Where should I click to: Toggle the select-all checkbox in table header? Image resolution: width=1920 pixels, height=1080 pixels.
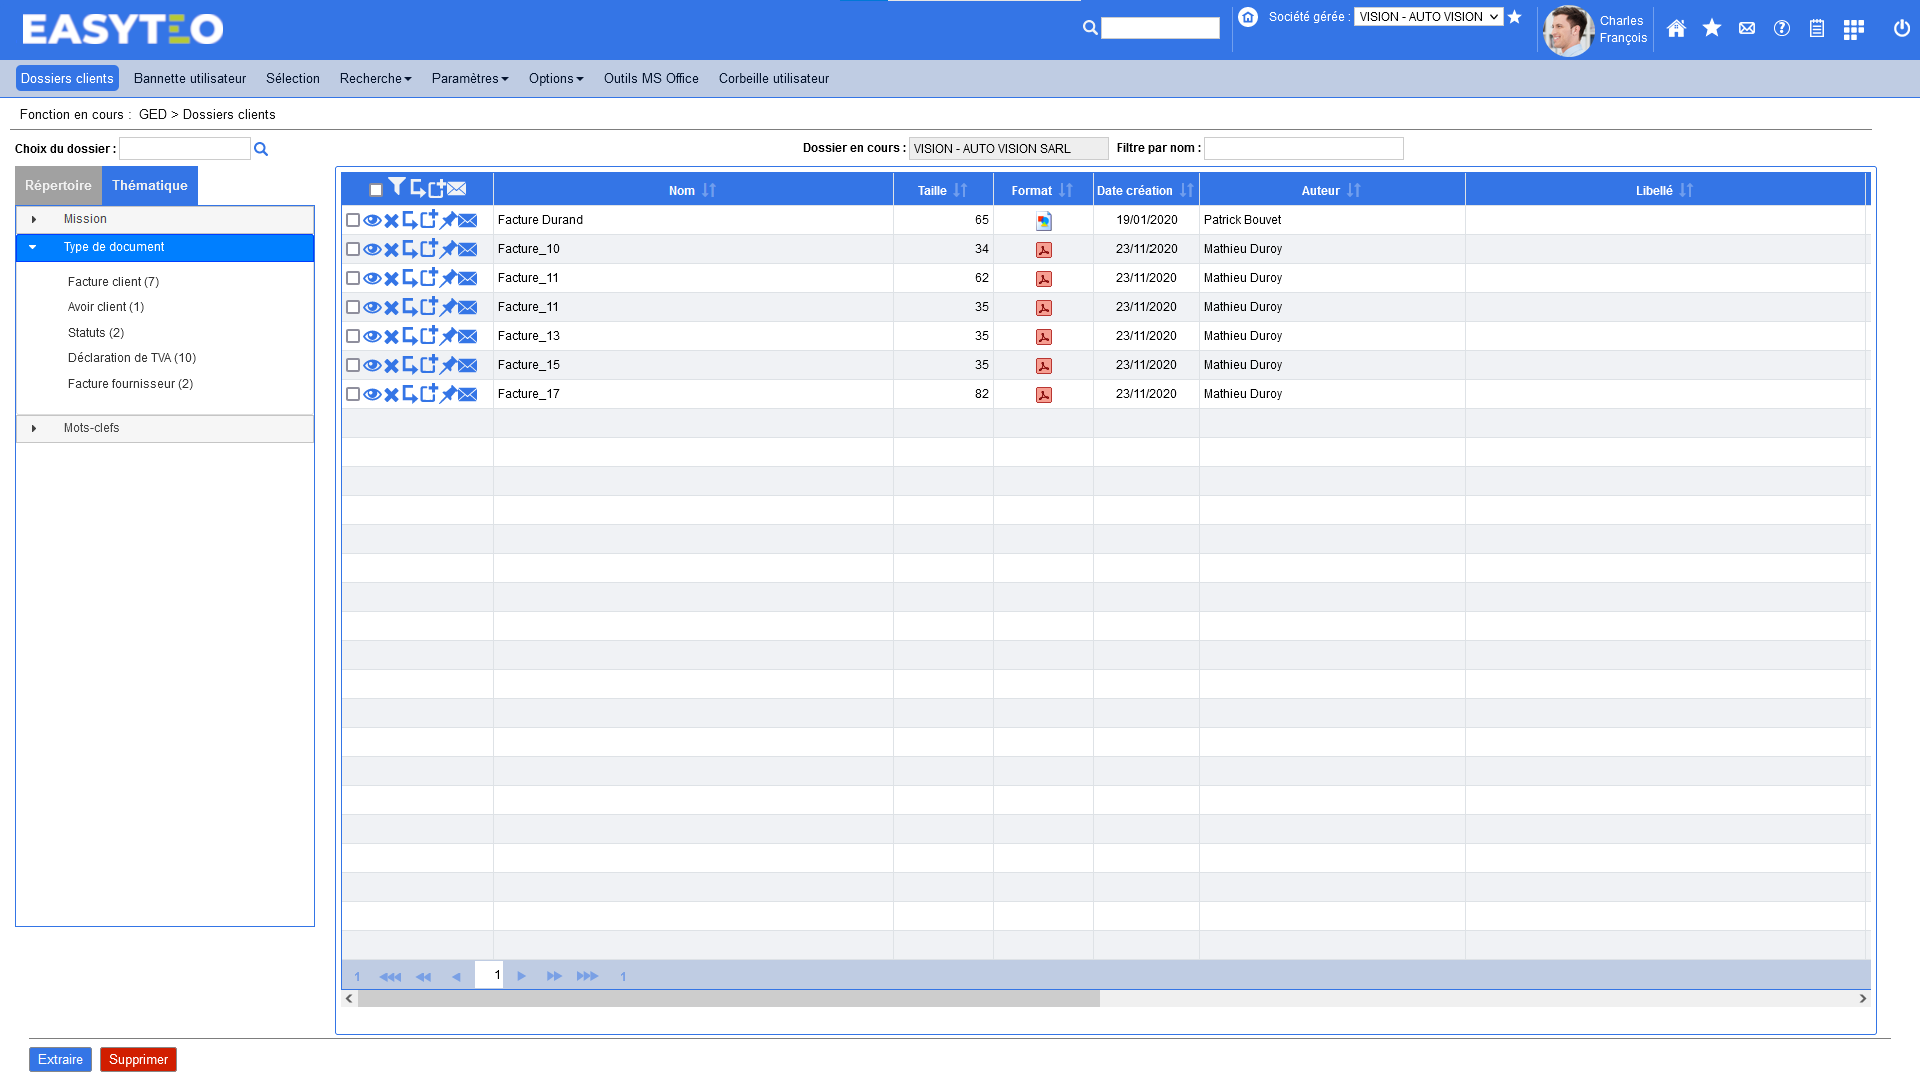(x=376, y=190)
